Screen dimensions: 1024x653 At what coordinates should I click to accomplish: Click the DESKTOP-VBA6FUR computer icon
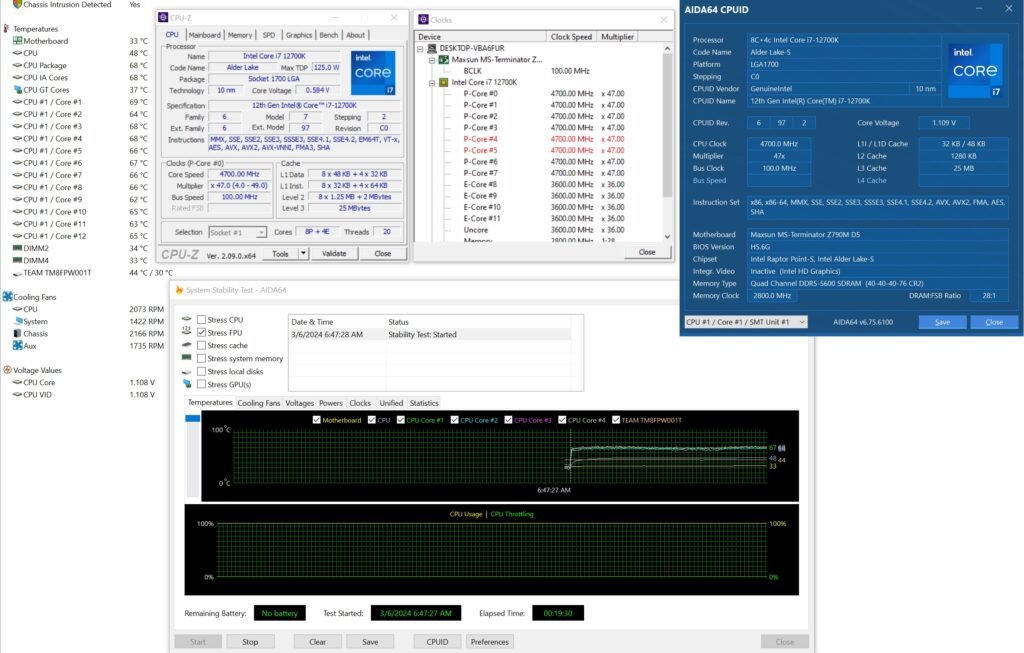(x=432, y=48)
